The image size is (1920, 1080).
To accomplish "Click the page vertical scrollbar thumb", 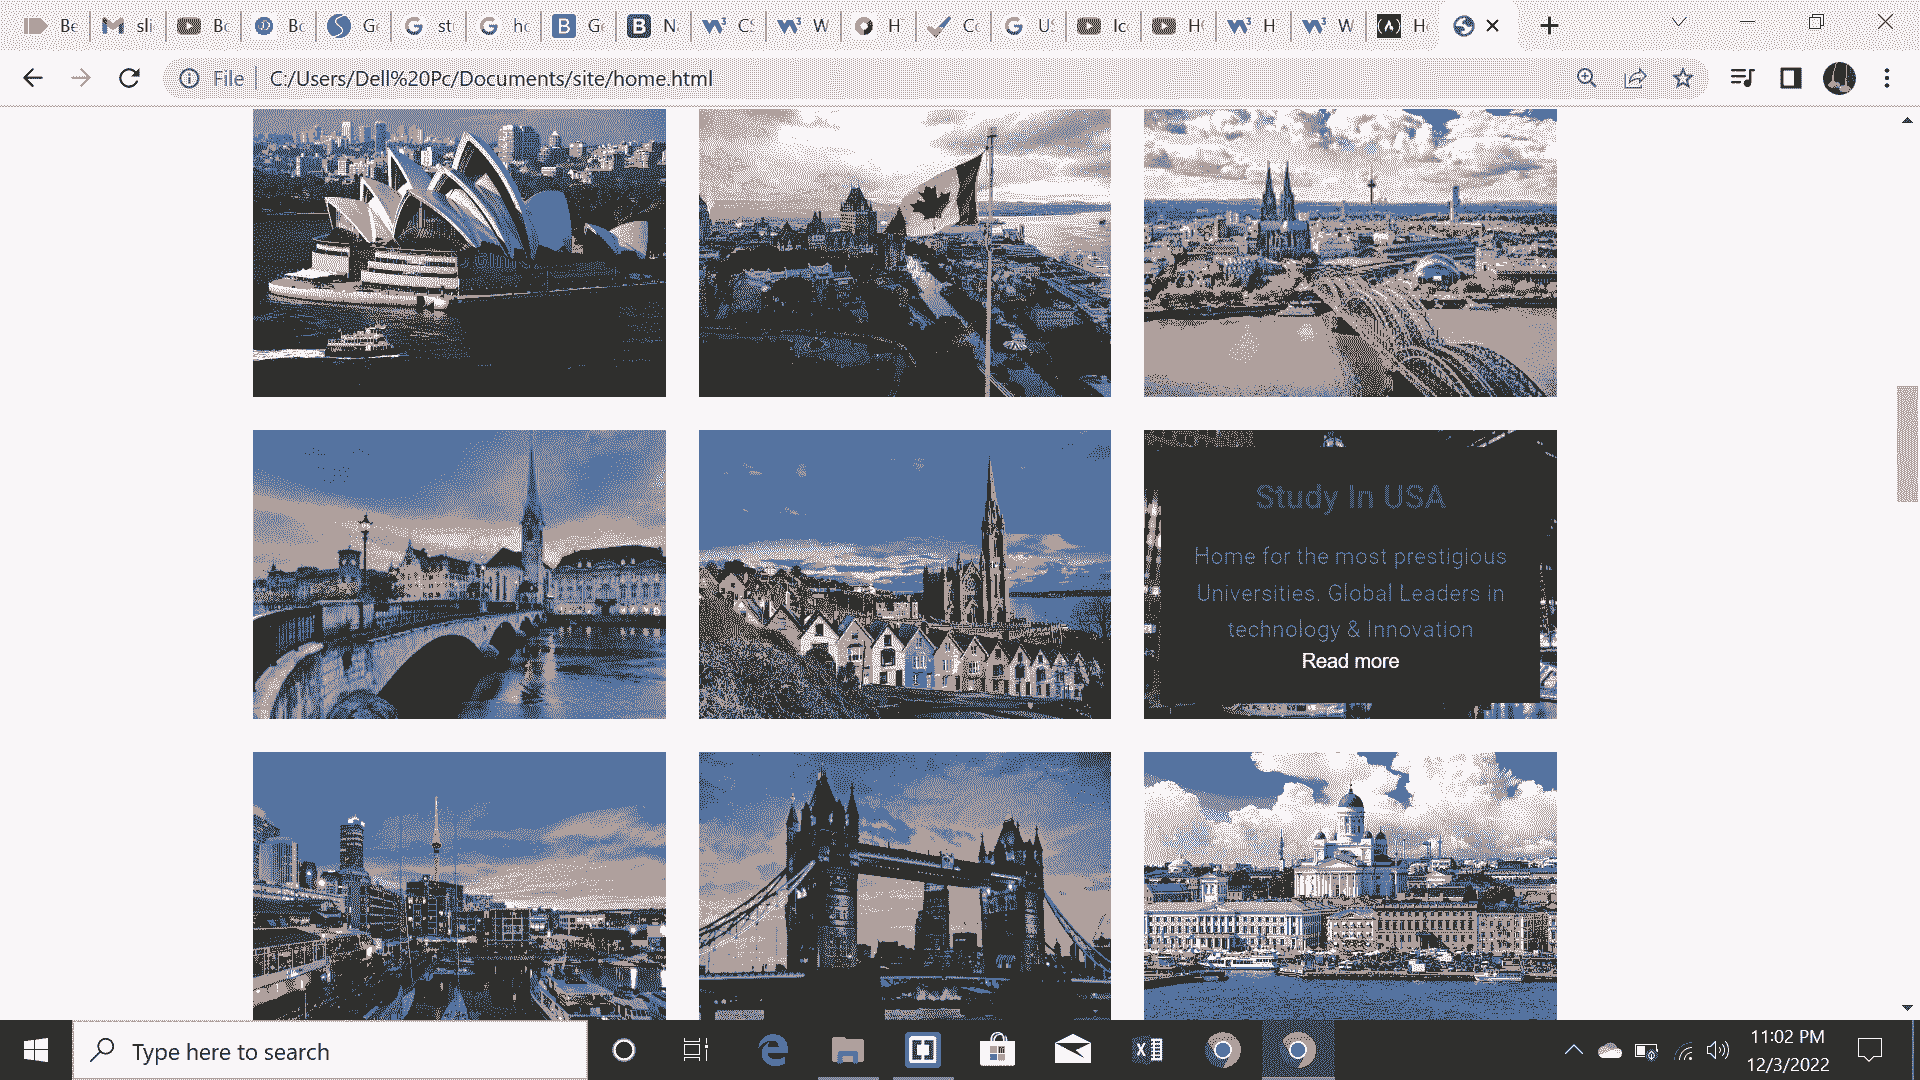I will click(x=1907, y=442).
